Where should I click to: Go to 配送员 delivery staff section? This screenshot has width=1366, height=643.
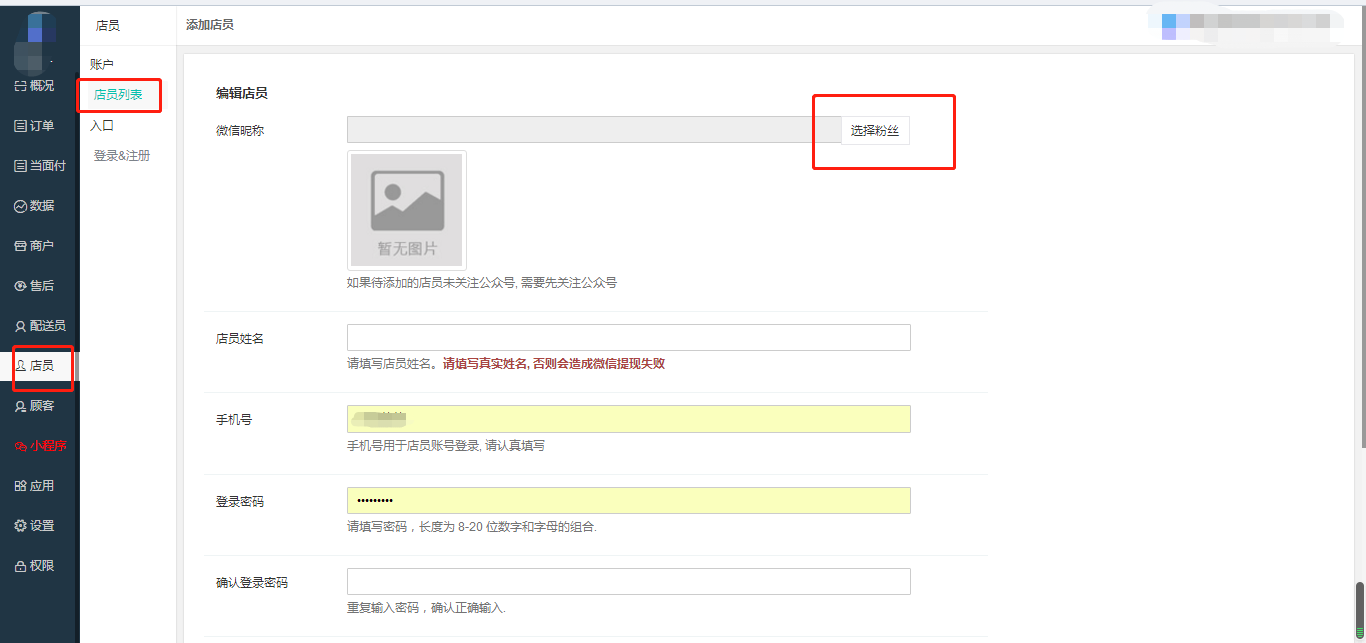[40, 326]
